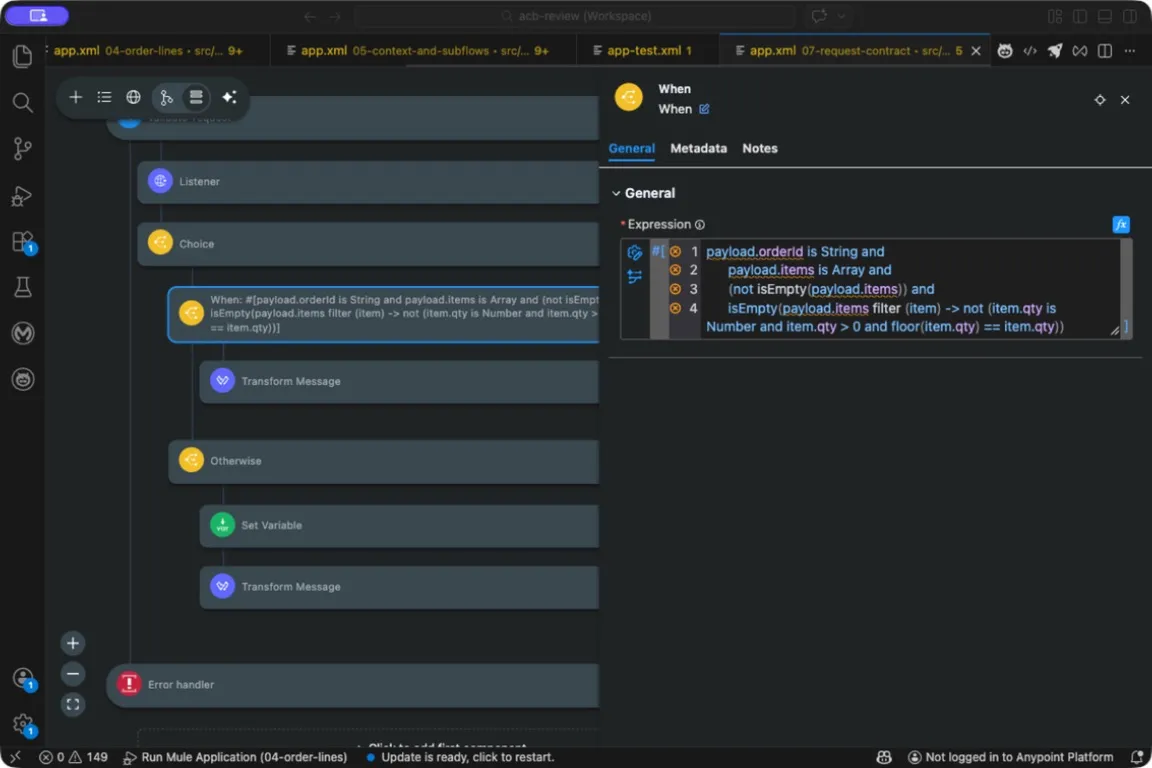Click the fx expression mode button

(x=1120, y=225)
